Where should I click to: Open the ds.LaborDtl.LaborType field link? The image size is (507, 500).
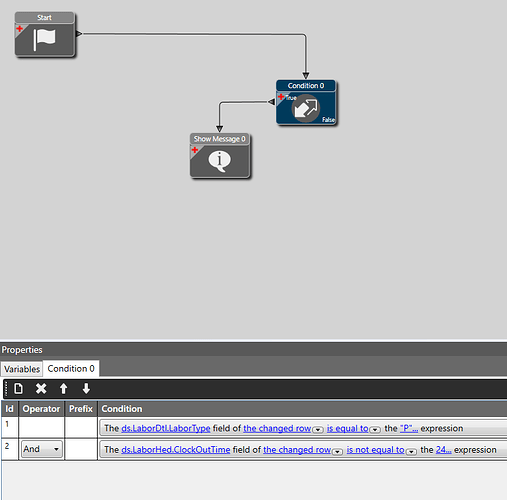tap(166, 428)
